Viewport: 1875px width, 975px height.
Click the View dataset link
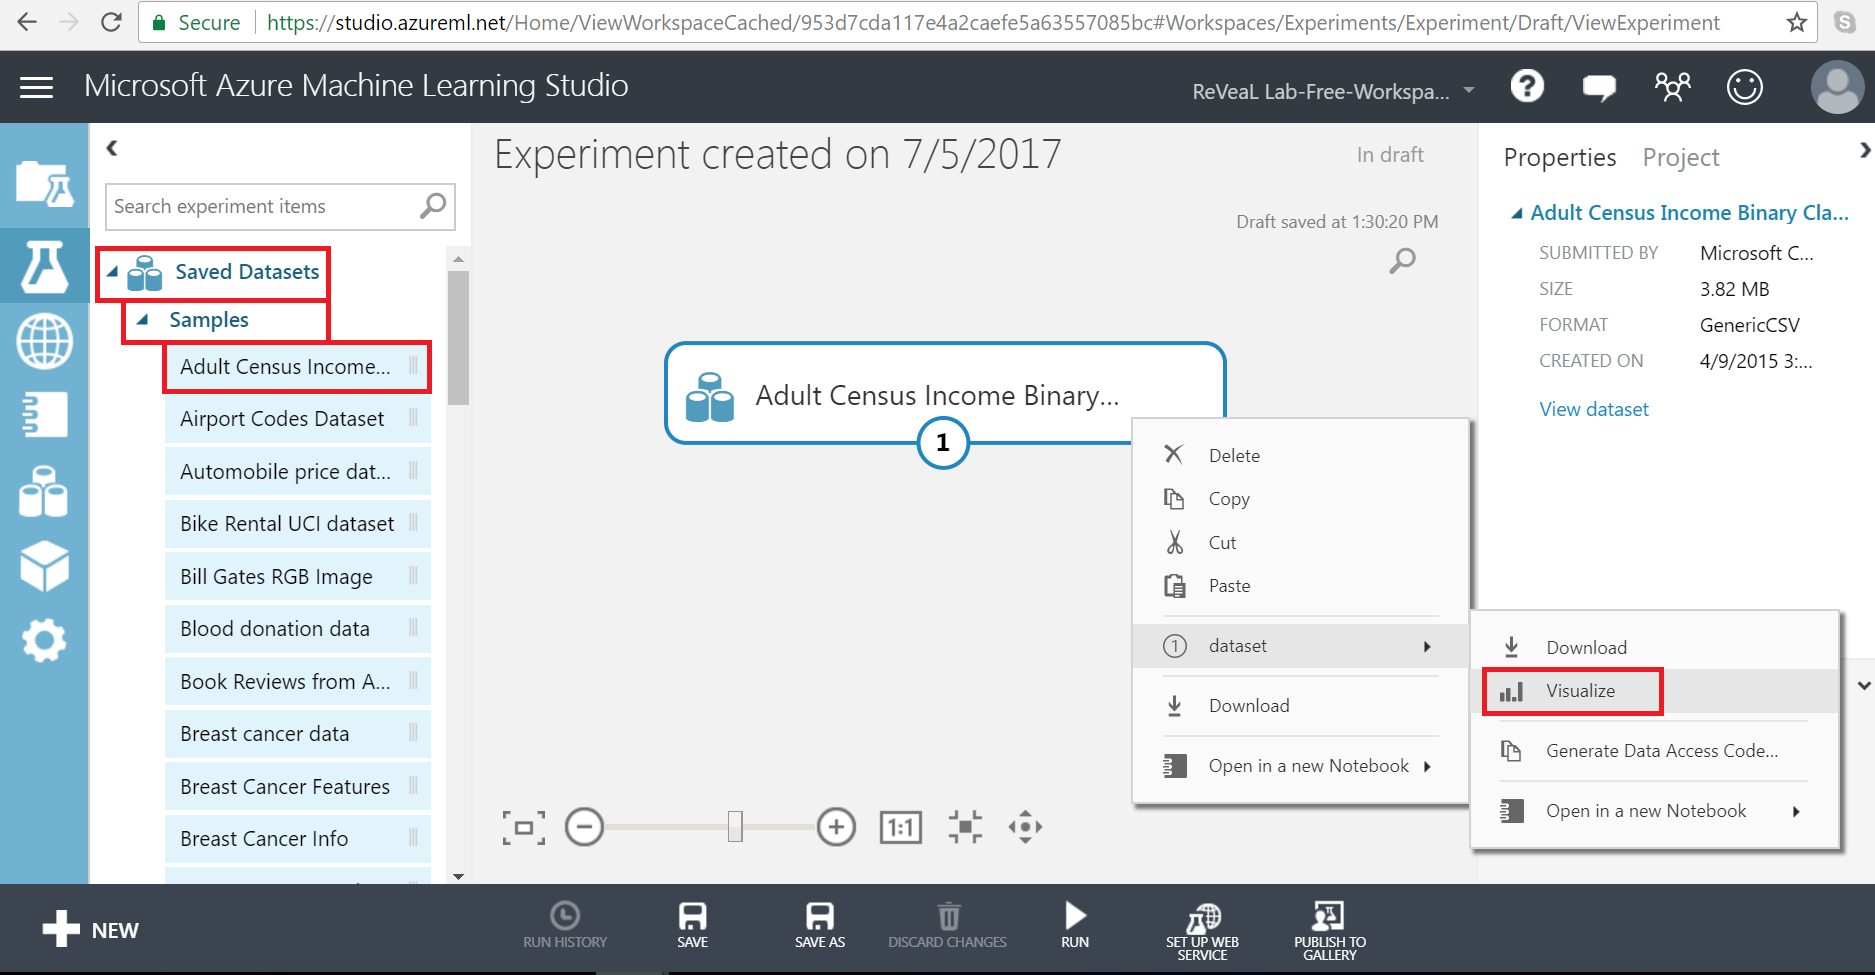1593,409
